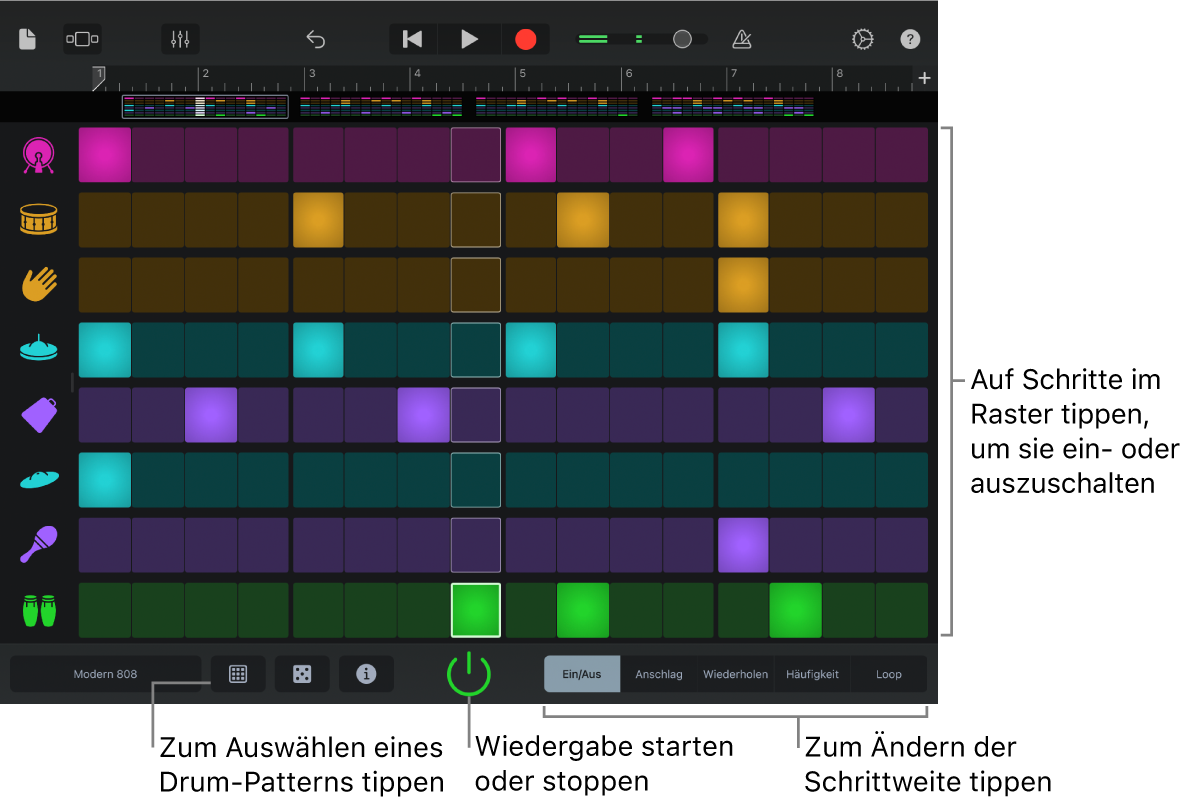This screenshot has height=809, width=1197.
Task: Select the snare drum row icon
Action: coord(37,220)
